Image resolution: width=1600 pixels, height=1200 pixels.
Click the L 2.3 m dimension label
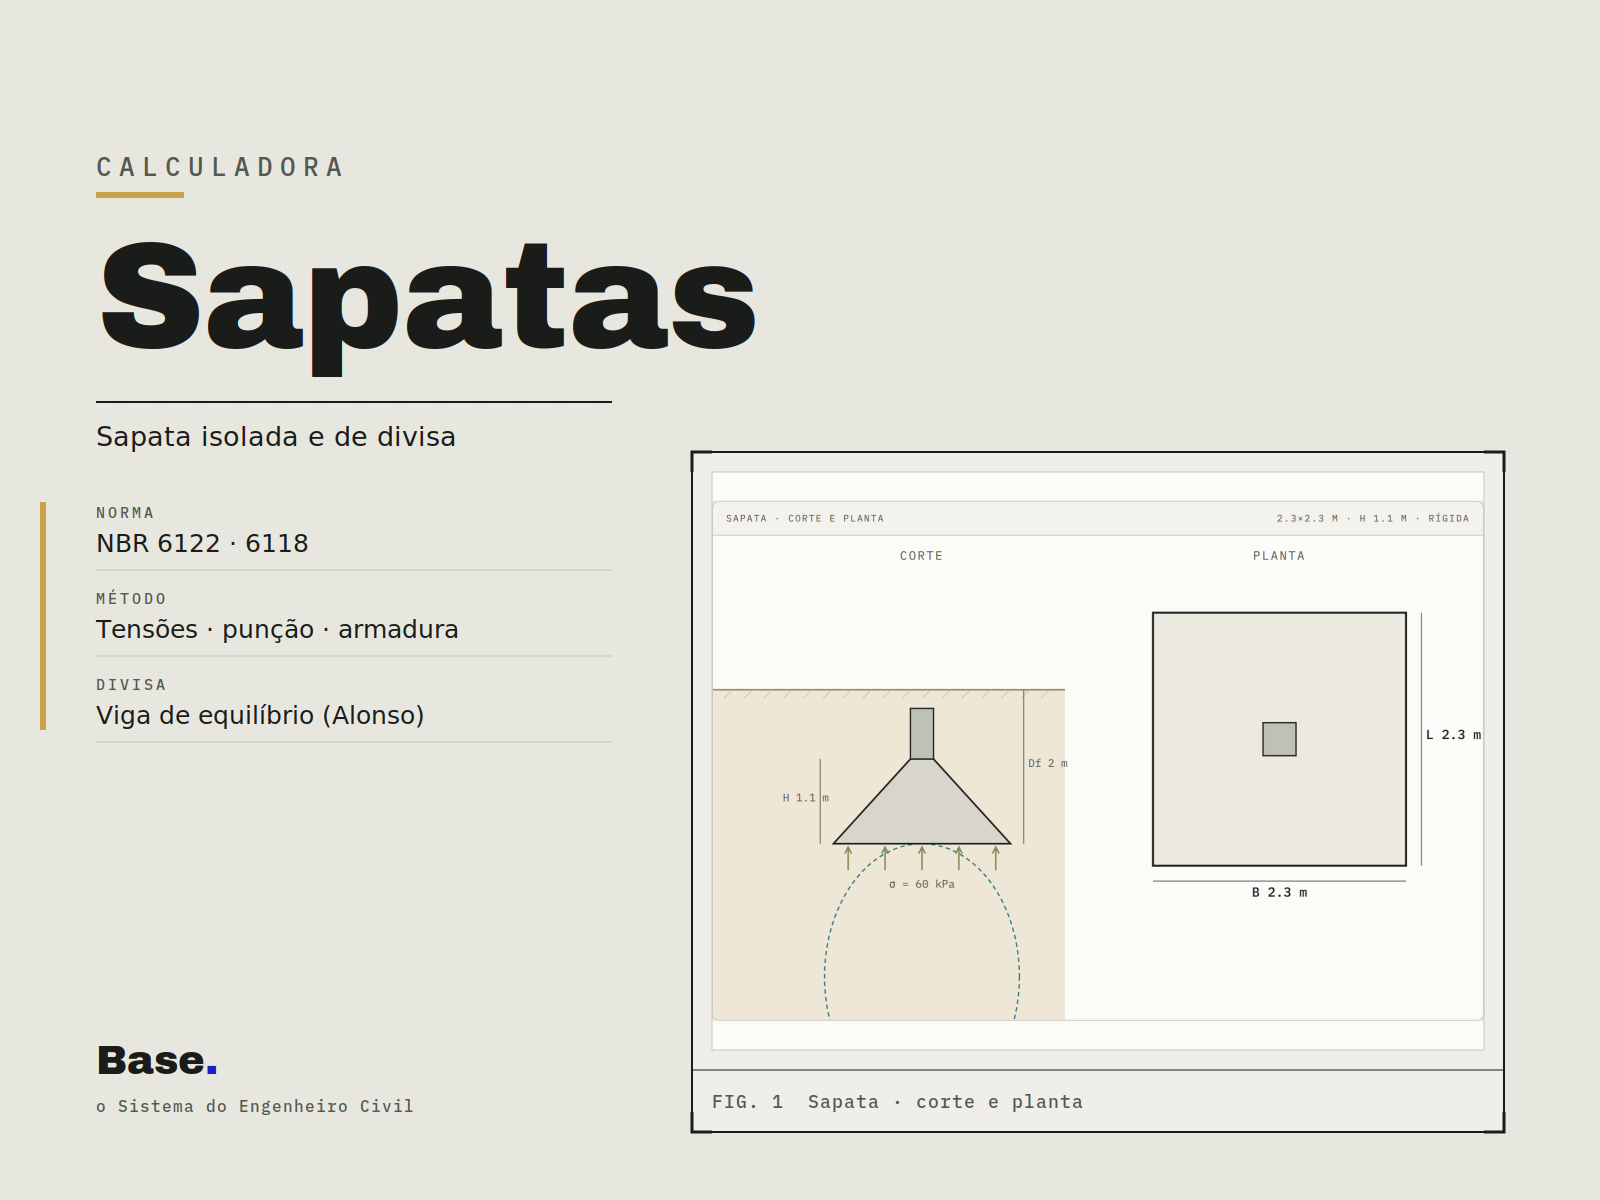[1453, 735]
